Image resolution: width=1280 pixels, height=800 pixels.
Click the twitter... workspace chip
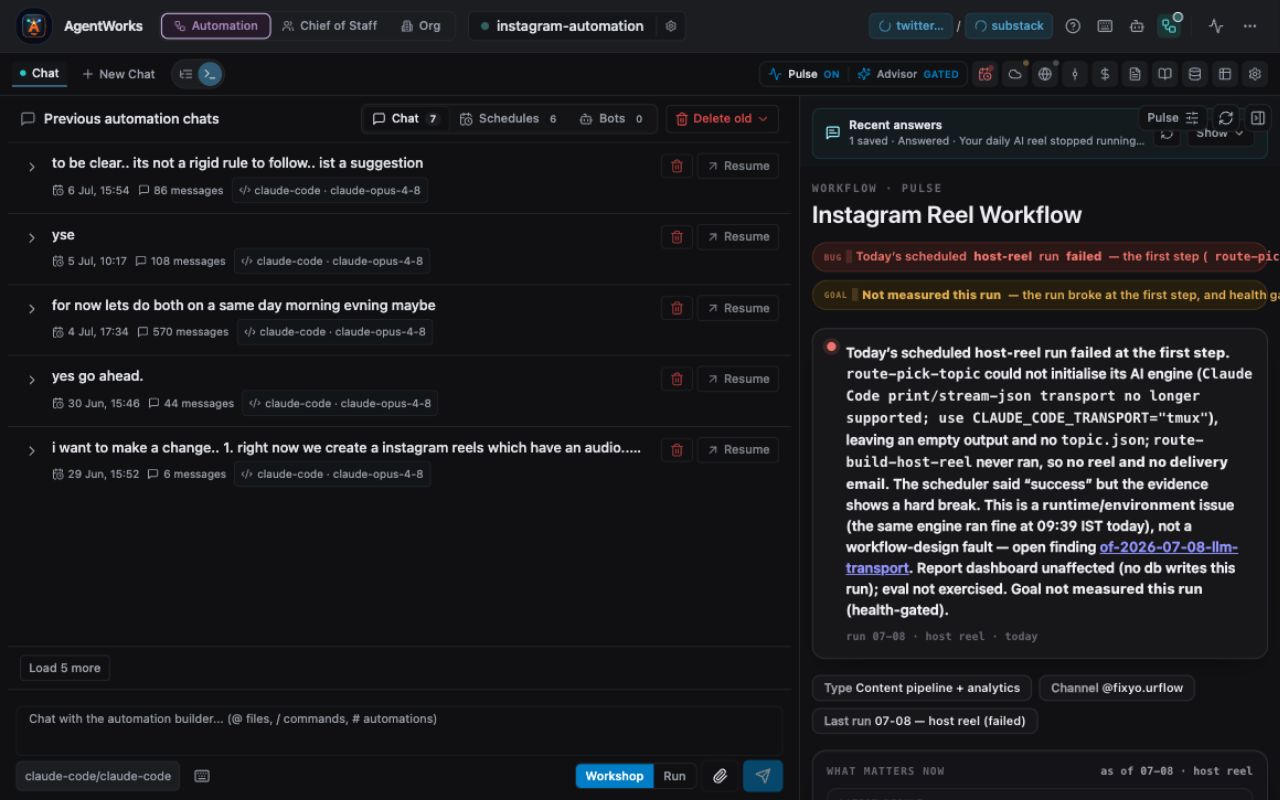click(910, 26)
